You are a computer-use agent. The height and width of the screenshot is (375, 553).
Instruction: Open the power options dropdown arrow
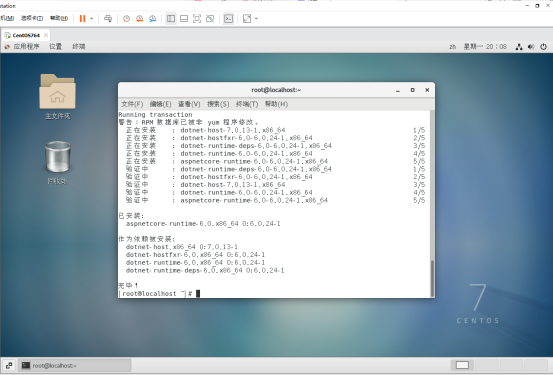click(x=92, y=19)
